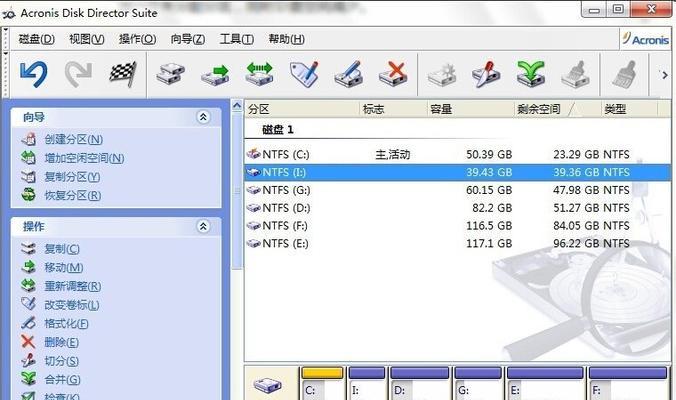Sort by 容量 column header

tap(471, 109)
